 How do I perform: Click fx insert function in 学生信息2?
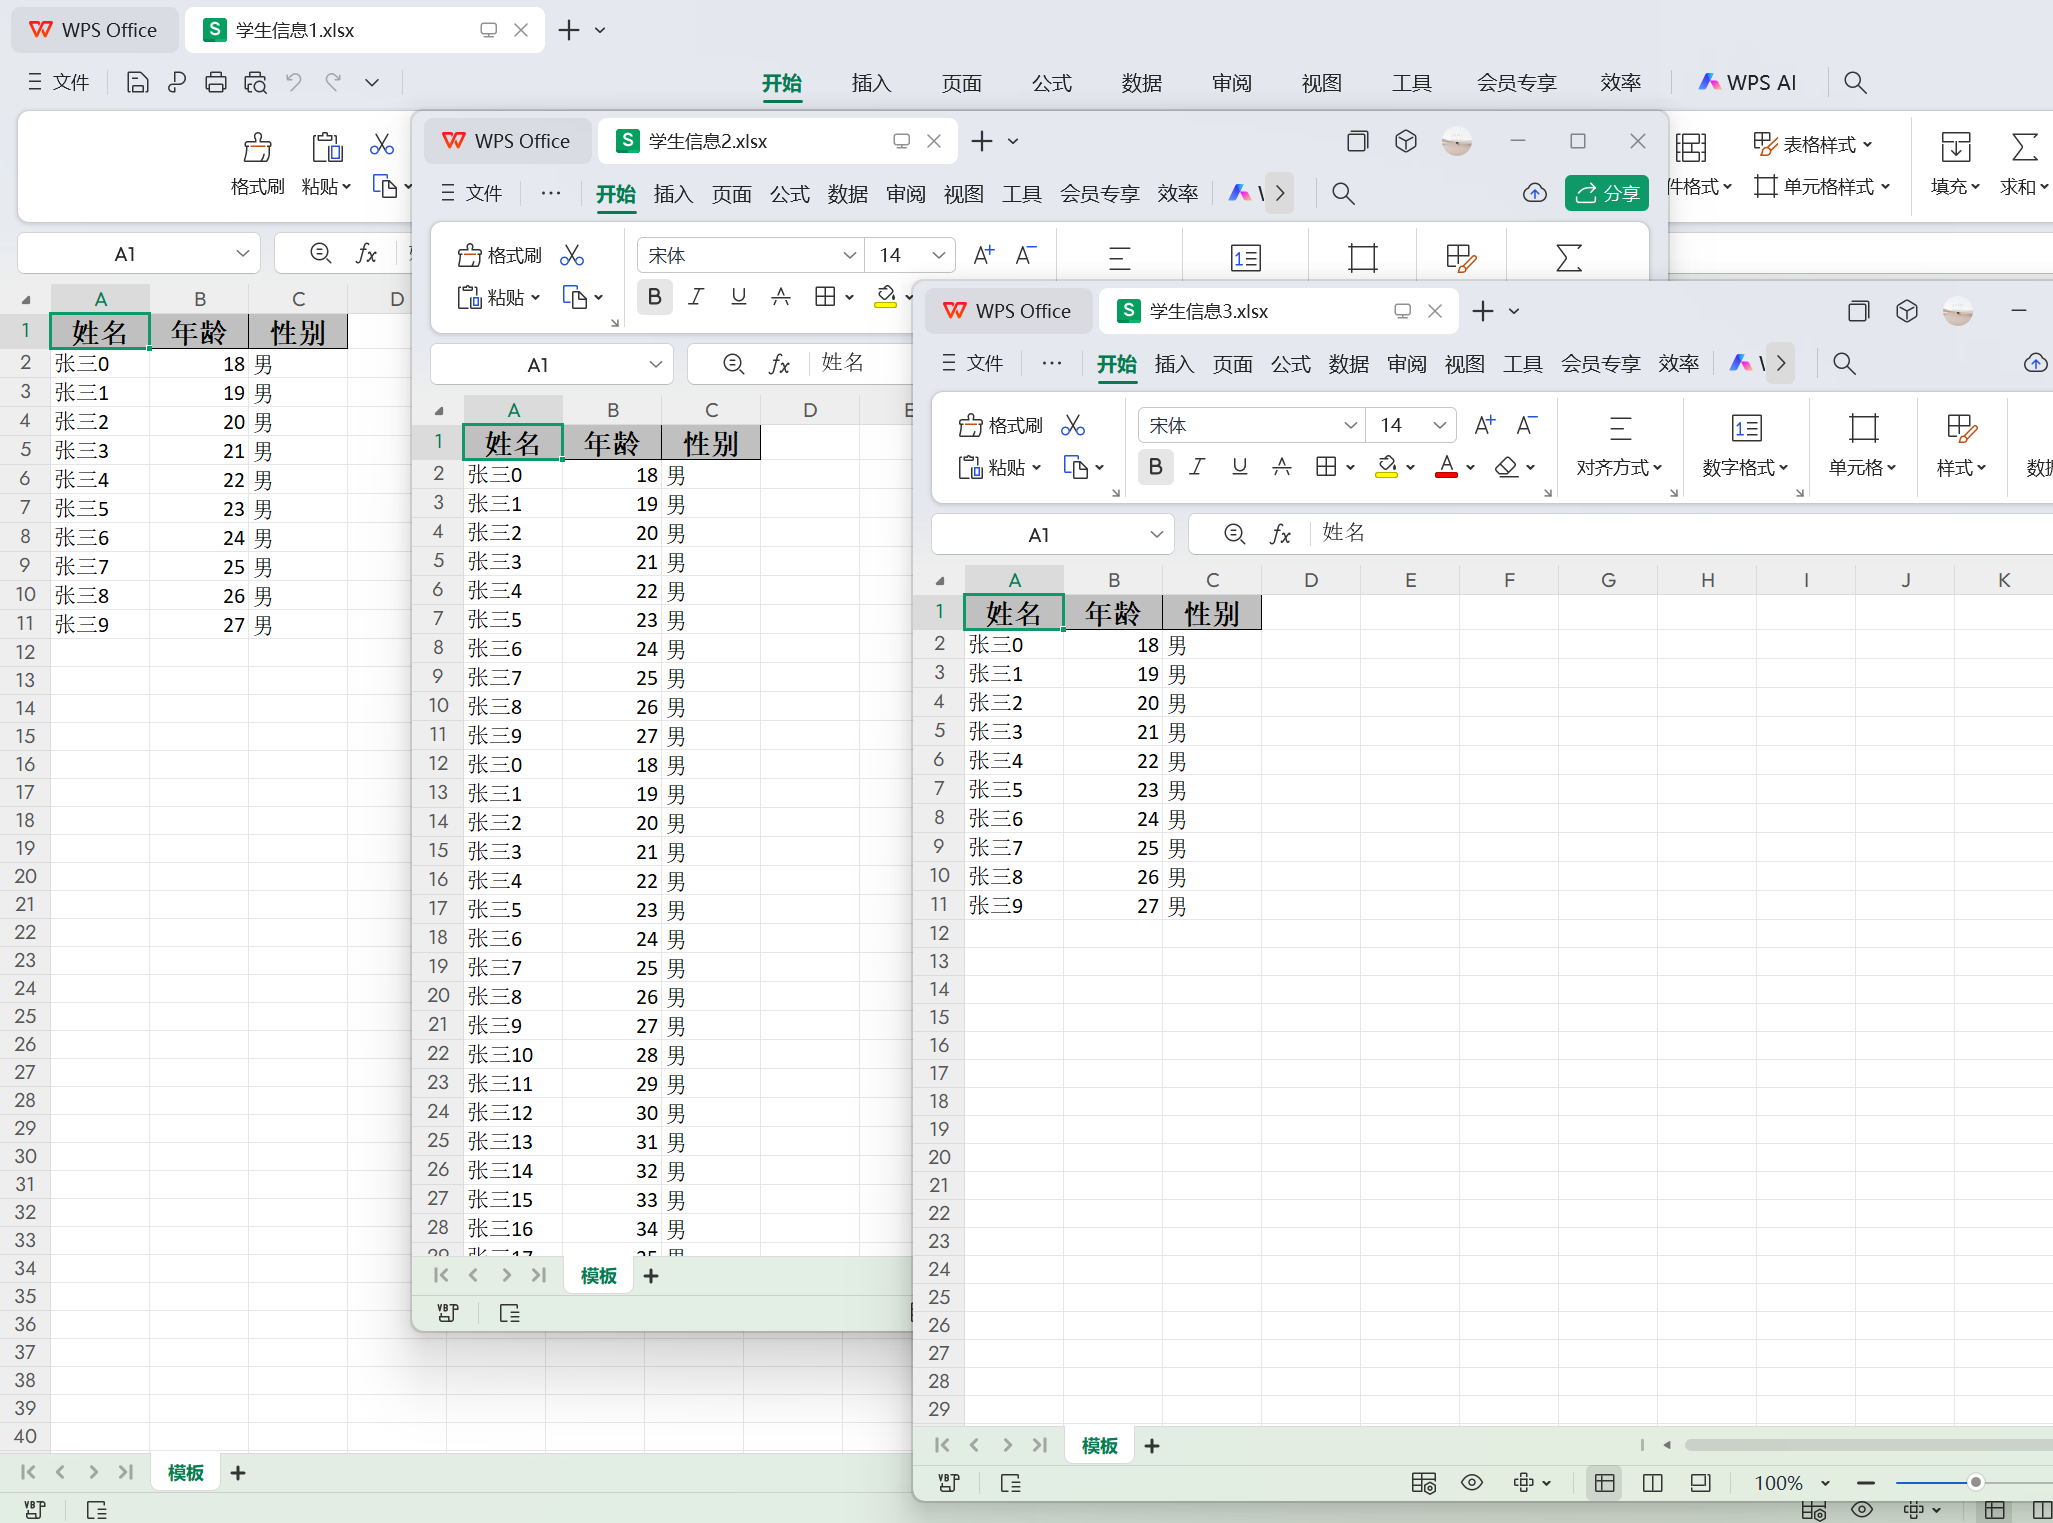(x=779, y=364)
